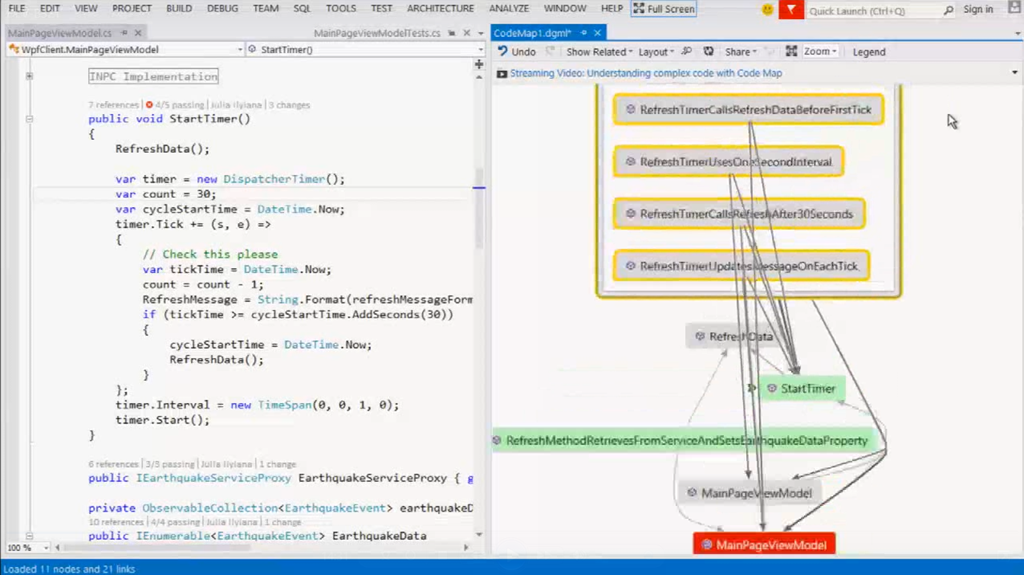Pin the MainPageViewModel.cs tab
Screen dimensions: 1024x575
pyautogui.click(x=124, y=32)
